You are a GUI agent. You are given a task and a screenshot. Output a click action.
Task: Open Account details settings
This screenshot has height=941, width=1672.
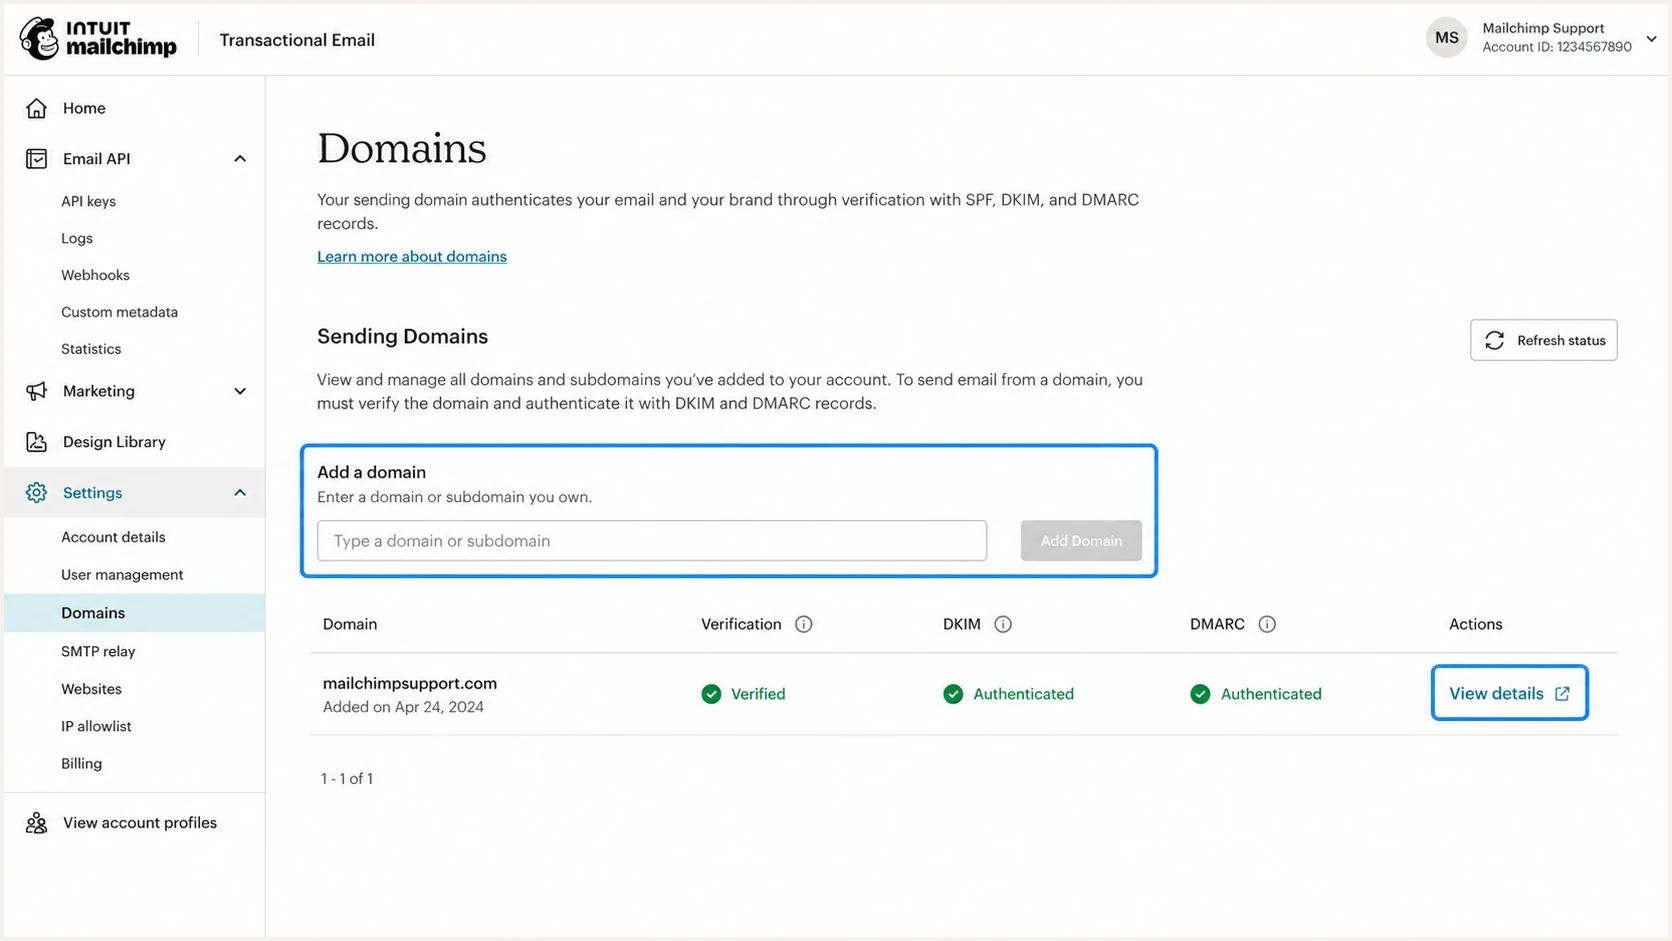click(x=113, y=537)
